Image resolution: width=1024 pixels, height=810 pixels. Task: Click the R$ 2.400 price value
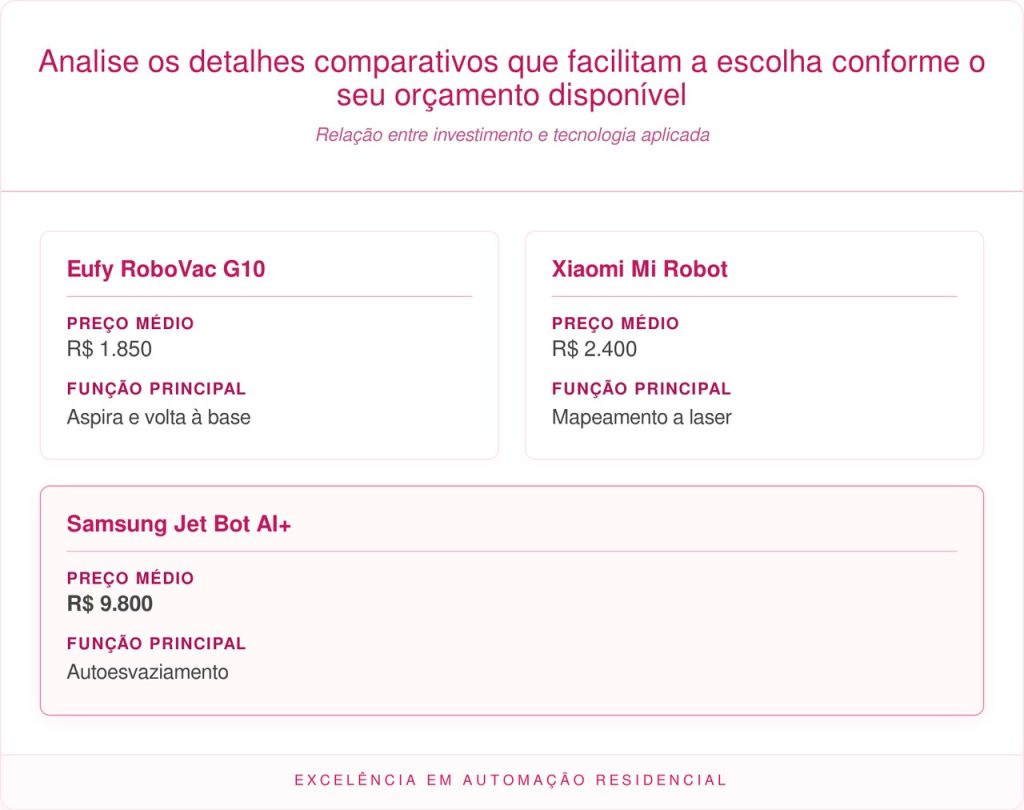pyautogui.click(x=594, y=349)
